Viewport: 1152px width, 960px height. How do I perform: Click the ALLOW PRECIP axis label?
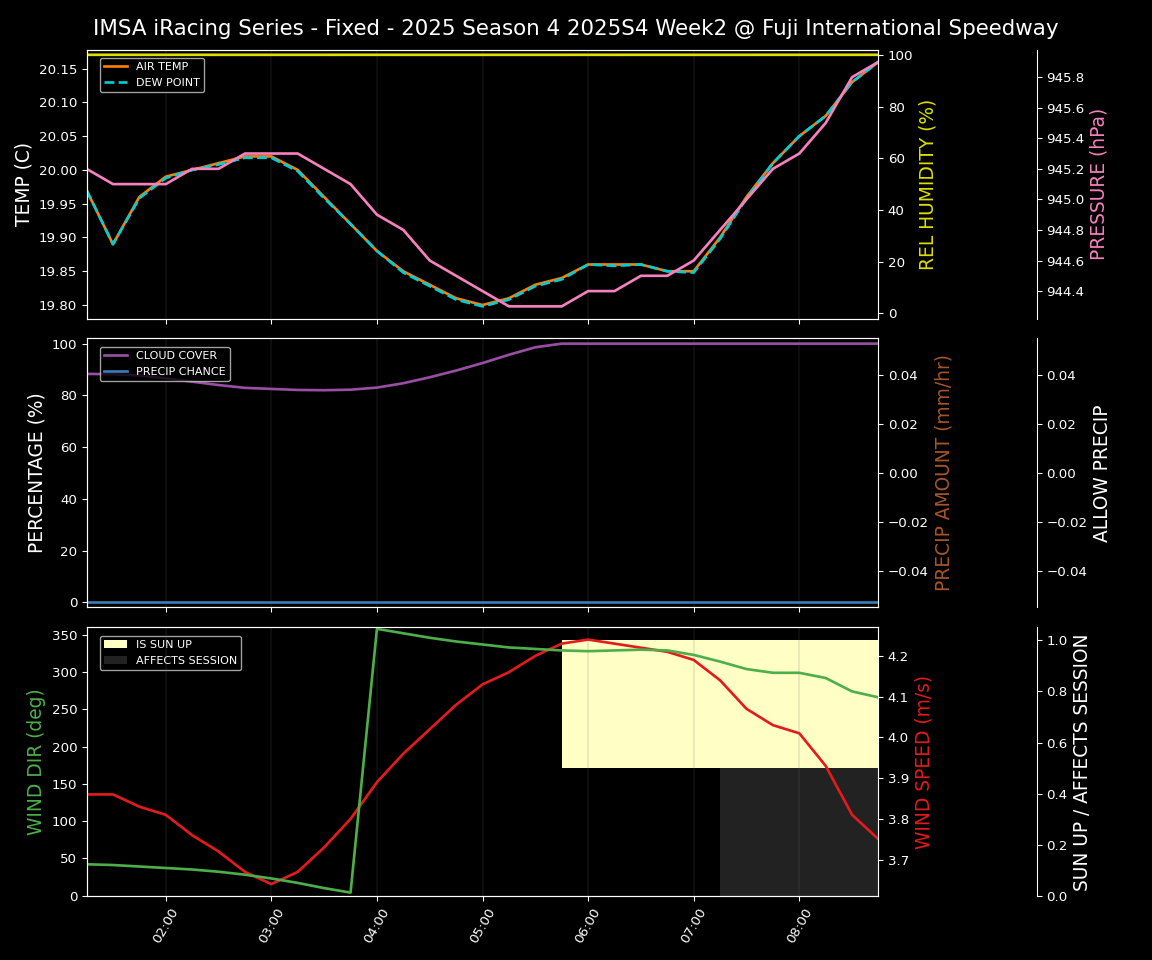1102,473
